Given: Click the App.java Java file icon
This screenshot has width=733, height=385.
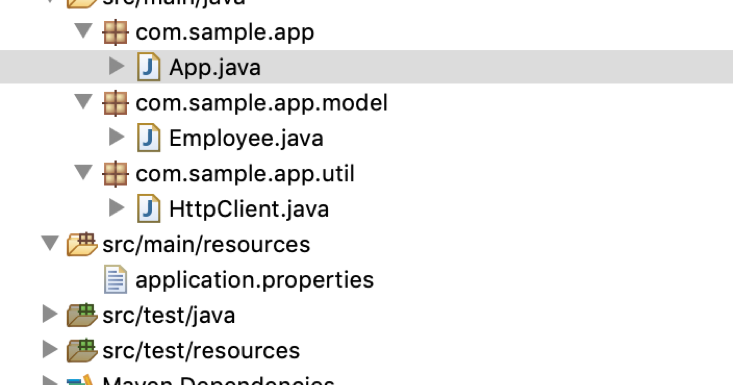Looking at the screenshot, I should click(149, 67).
